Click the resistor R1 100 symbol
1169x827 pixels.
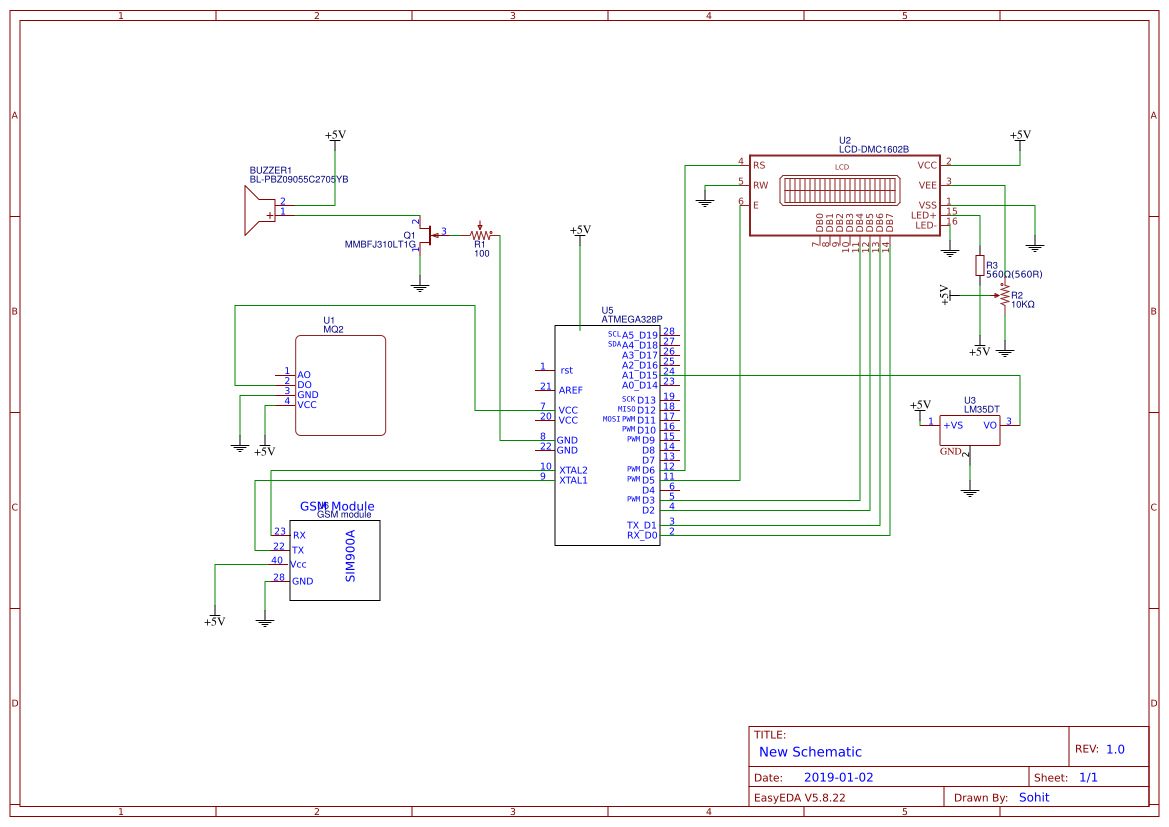click(479, 234)
